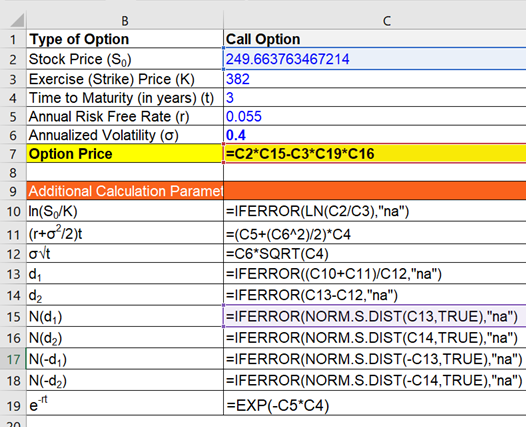526x427 pixels.
Task: Select row 17 header
Action: [x=13, y=359]
